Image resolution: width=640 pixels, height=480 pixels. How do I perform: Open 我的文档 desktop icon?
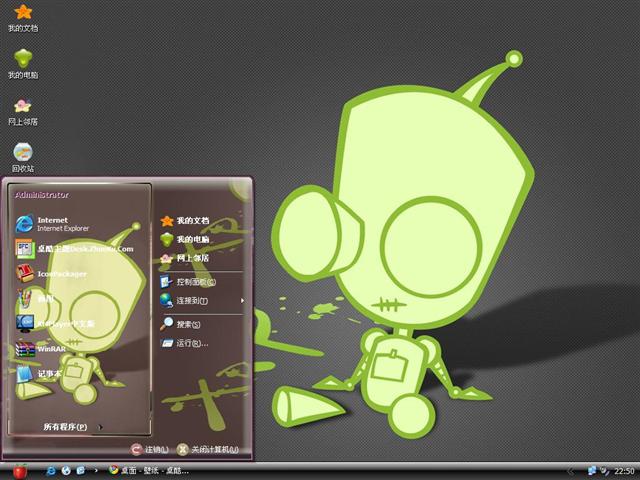tap(23, 18)
